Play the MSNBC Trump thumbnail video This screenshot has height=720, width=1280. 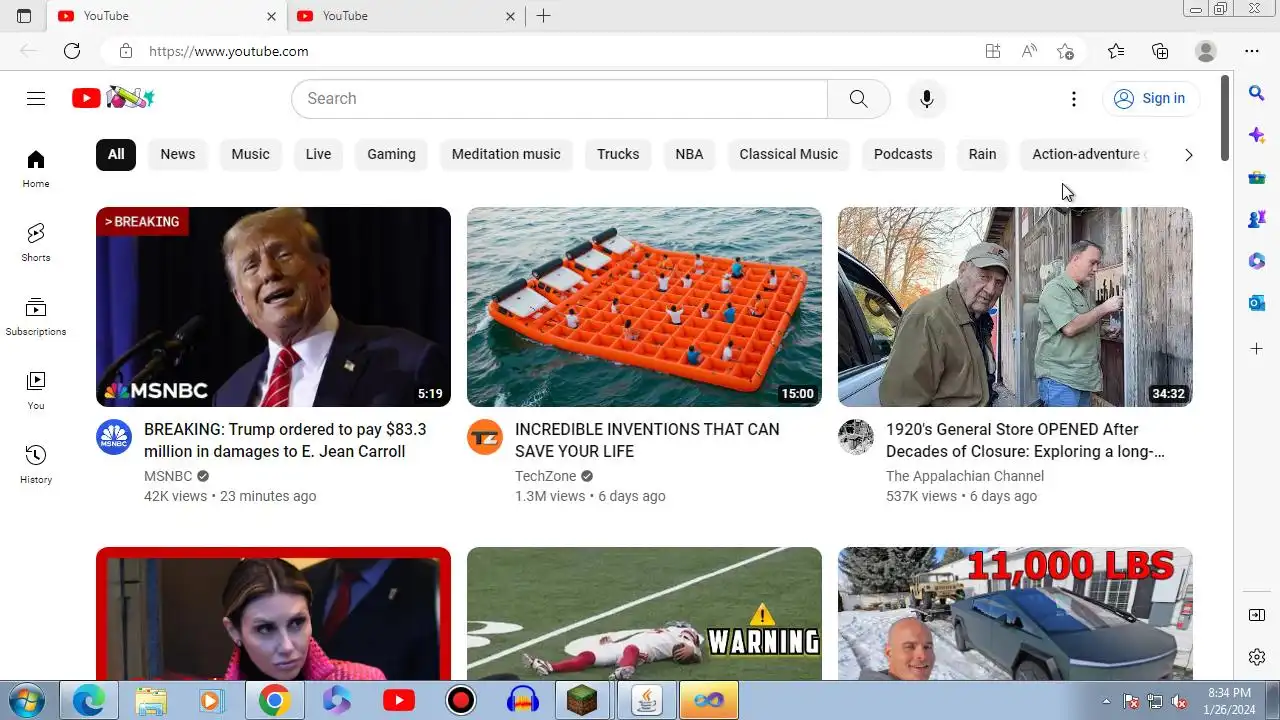pyautogui.click(x=273, y=307)
